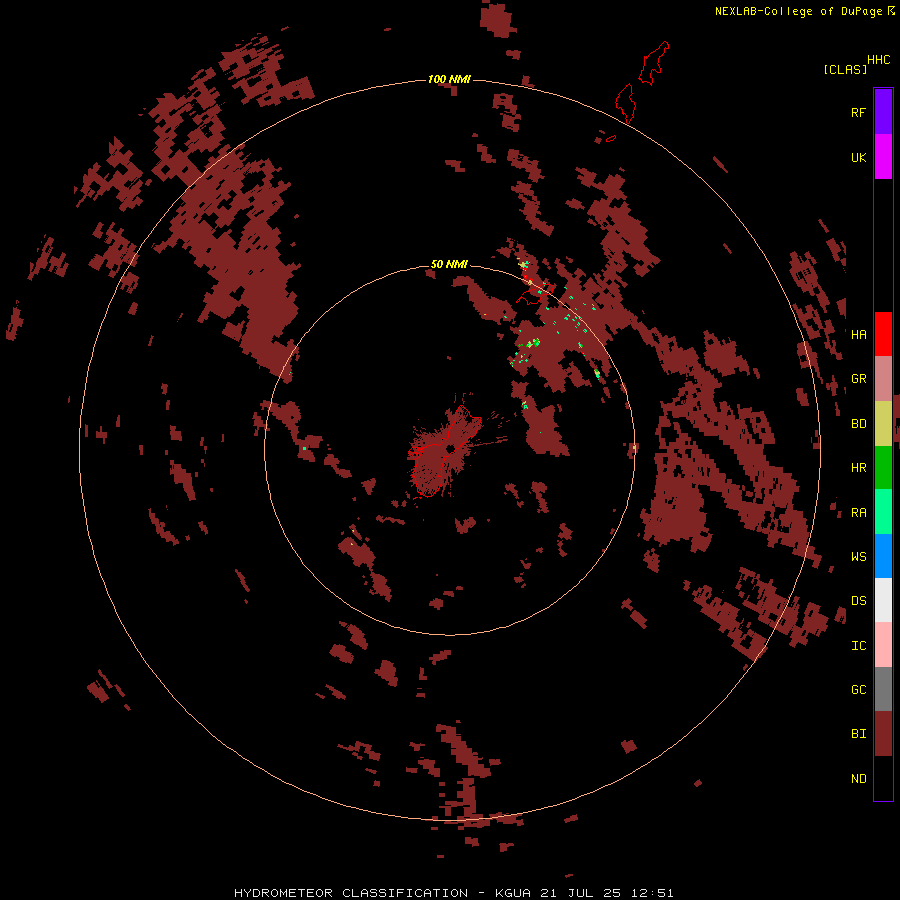
Task: Pick the RA bright green swatch
Action: coord(883,512)
